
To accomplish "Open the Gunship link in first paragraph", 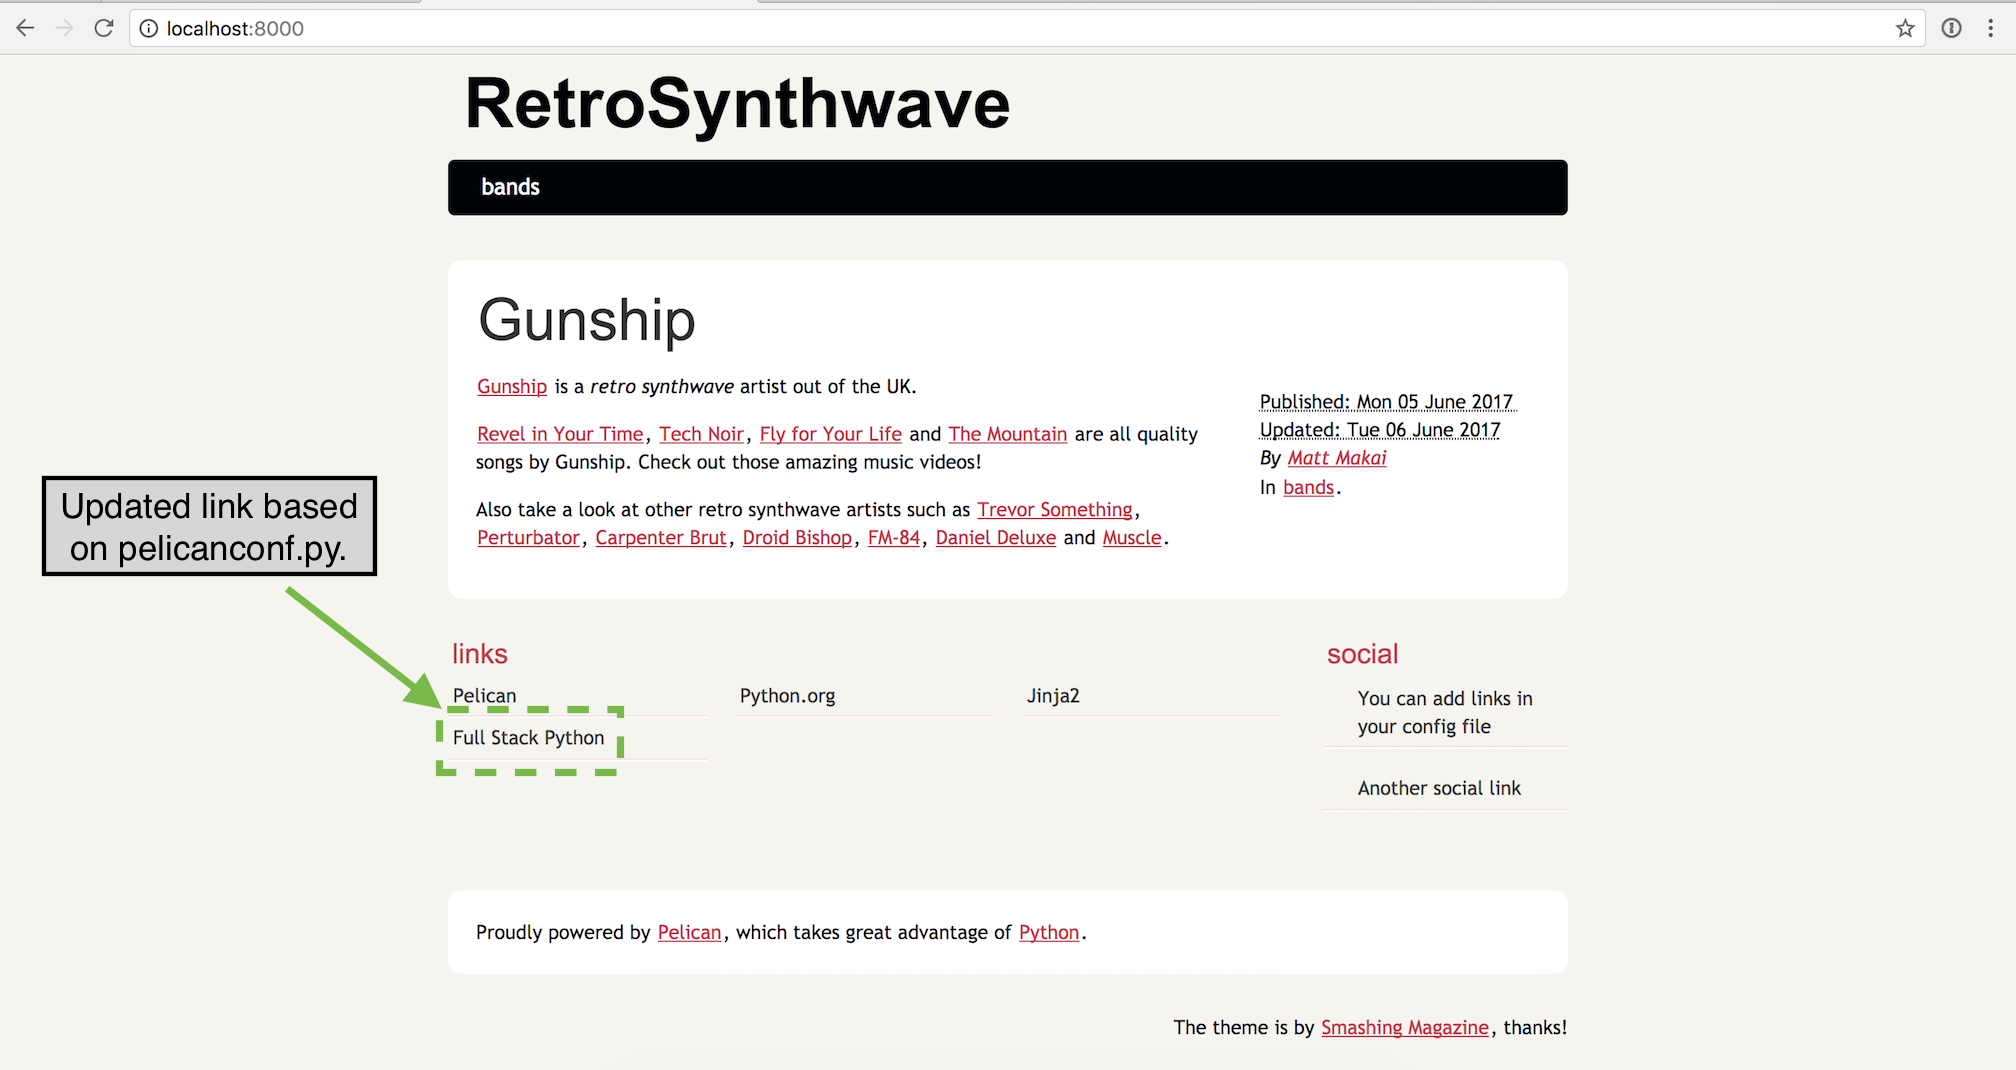I will [x=512, y=387].
